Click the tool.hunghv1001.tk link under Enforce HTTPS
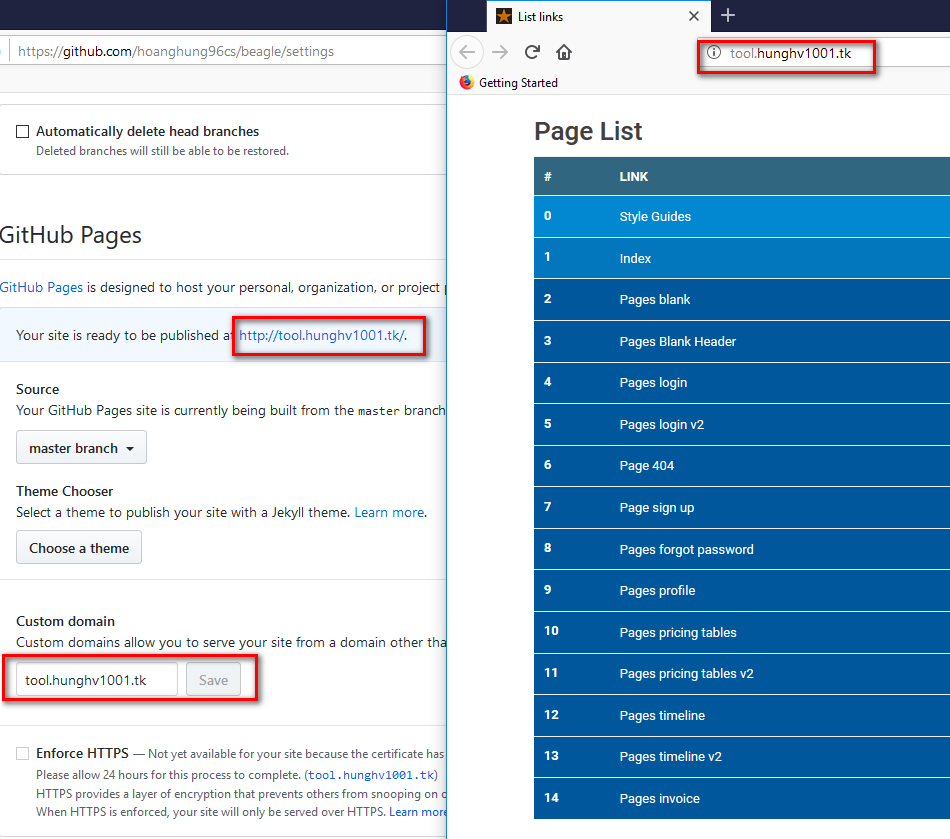The height and width of the screenshot is (839, 950). point(371,775)
